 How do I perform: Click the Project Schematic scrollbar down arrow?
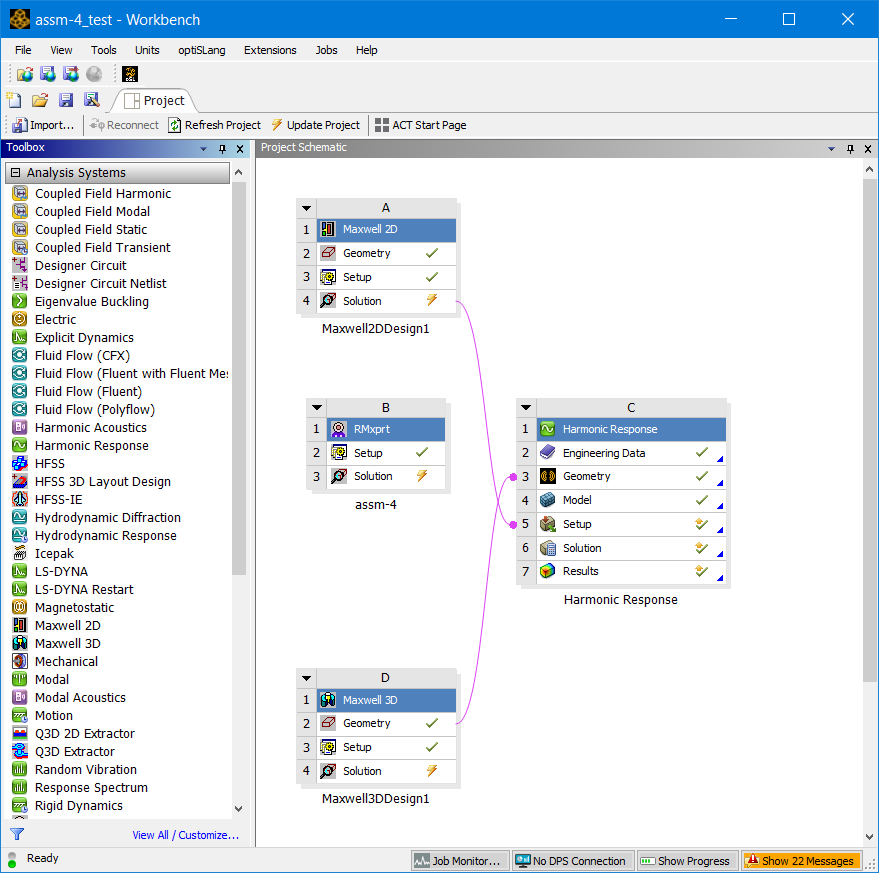869,837
